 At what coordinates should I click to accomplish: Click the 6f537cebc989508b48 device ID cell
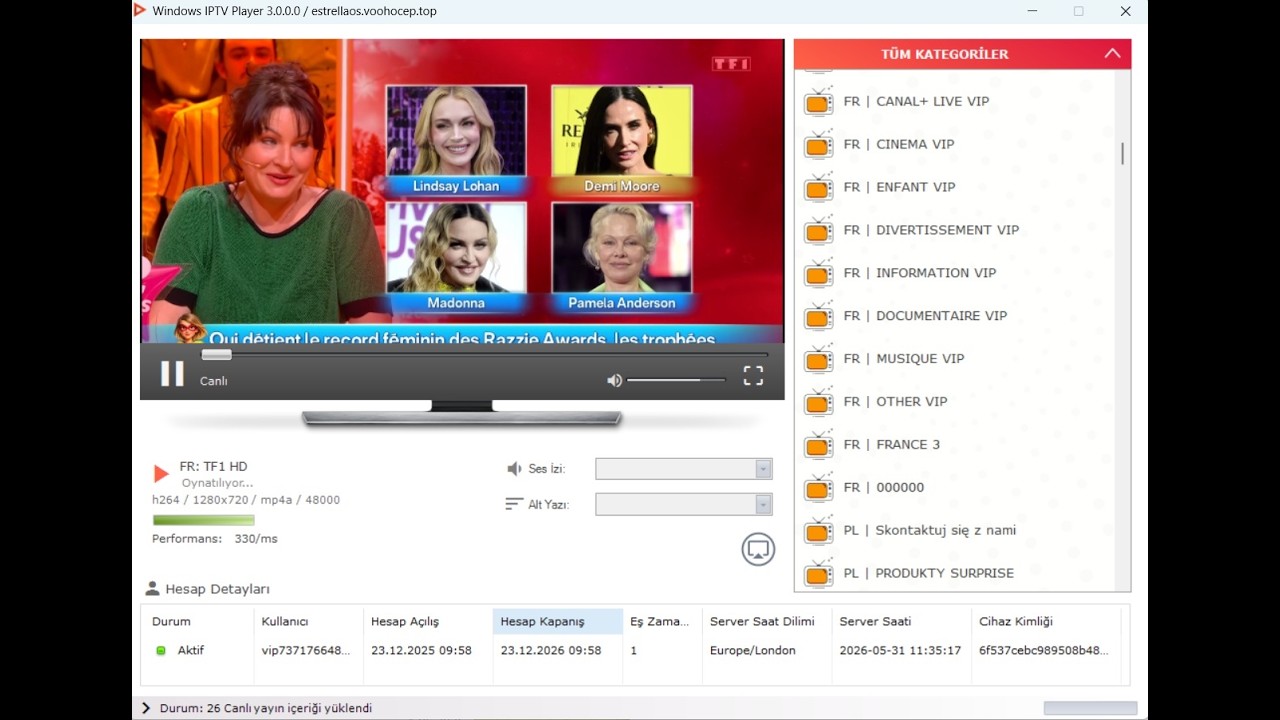pyautogui.click(x=1043, y=651)
